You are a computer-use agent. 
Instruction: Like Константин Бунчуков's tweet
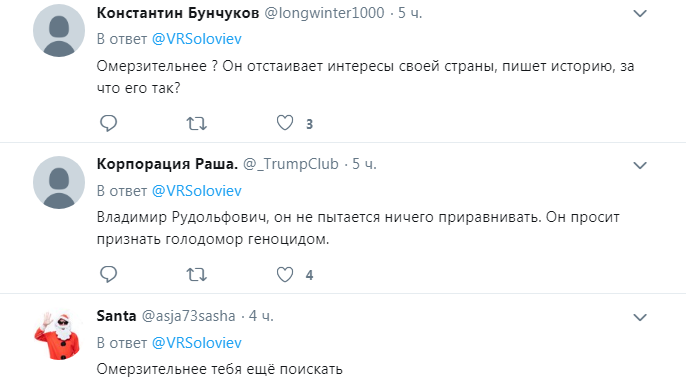click(x=285, y=123)
